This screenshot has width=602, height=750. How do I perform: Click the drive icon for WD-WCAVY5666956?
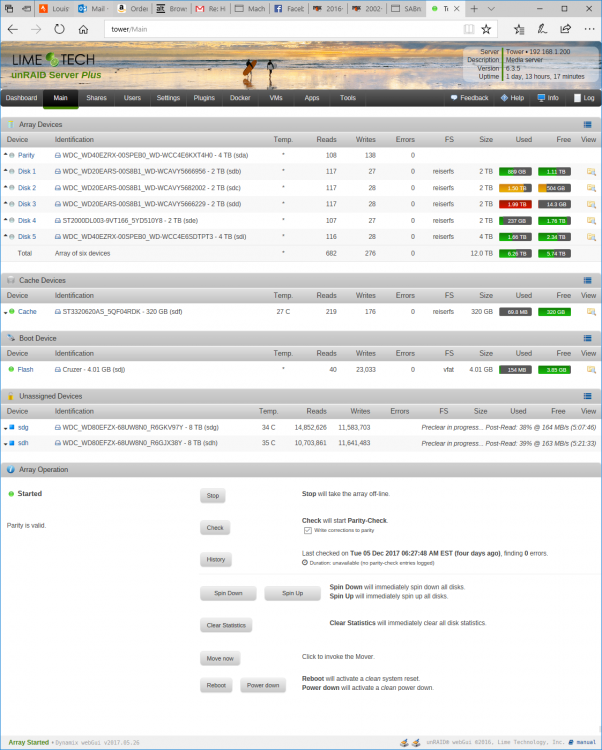pos(58,172)
